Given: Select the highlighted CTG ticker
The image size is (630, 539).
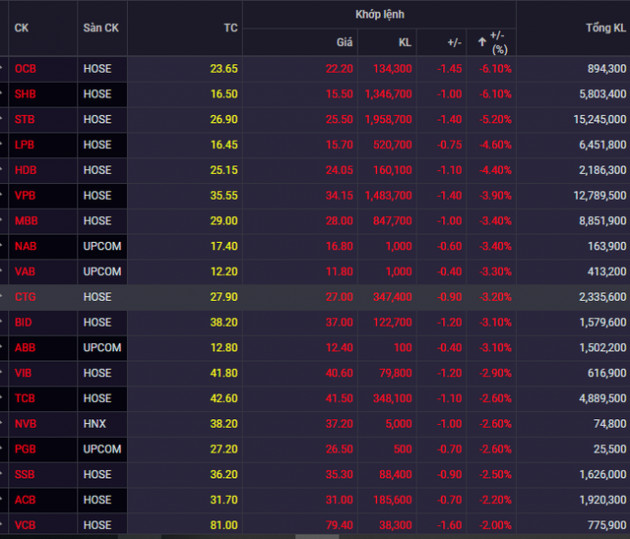Looking at the screenshot, I should pyautogui.click(x=25, y=297).
